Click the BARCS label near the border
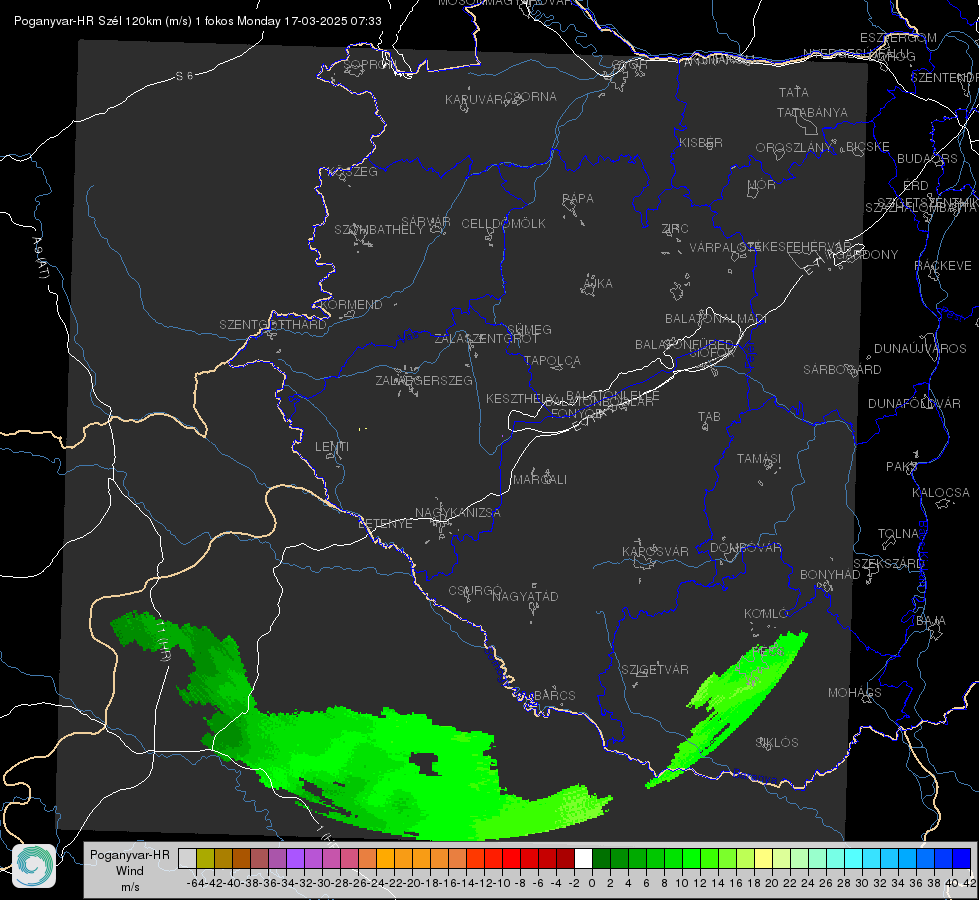Screen dimensions: 979x900 point(555,695)
